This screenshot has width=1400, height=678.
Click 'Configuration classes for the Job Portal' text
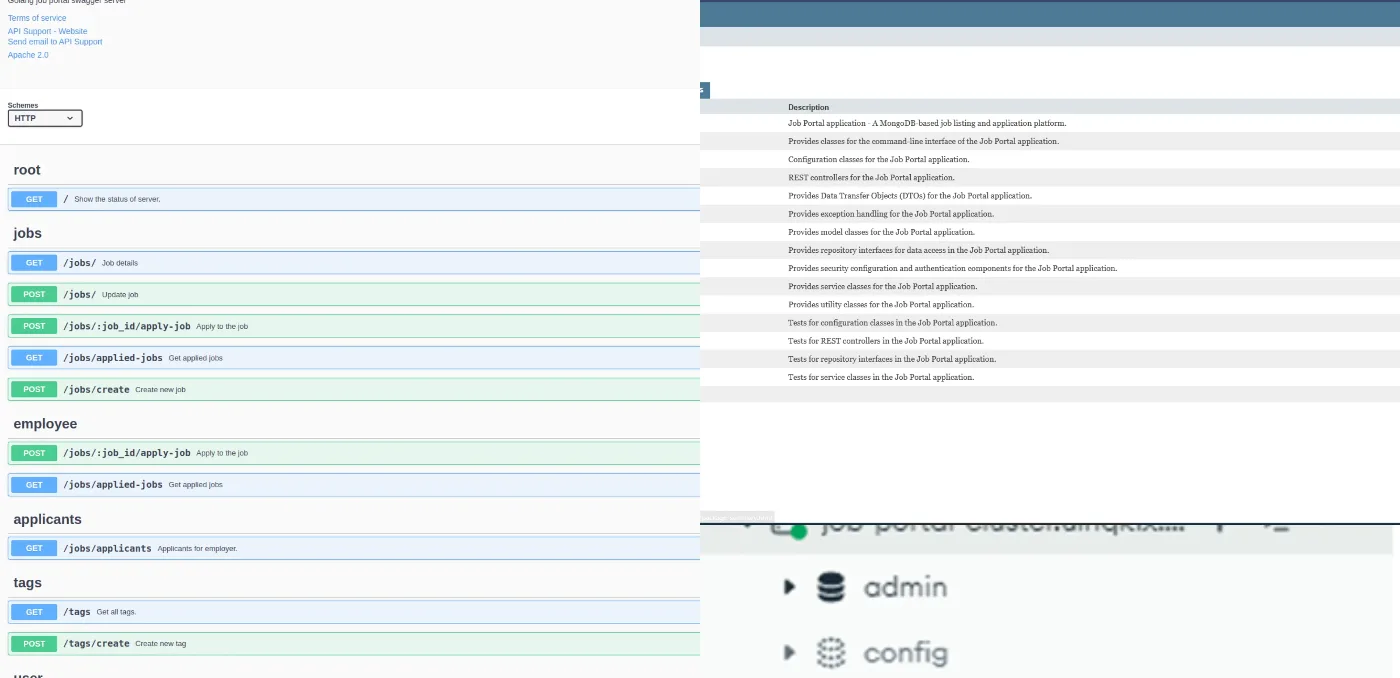tap(878, 160)
